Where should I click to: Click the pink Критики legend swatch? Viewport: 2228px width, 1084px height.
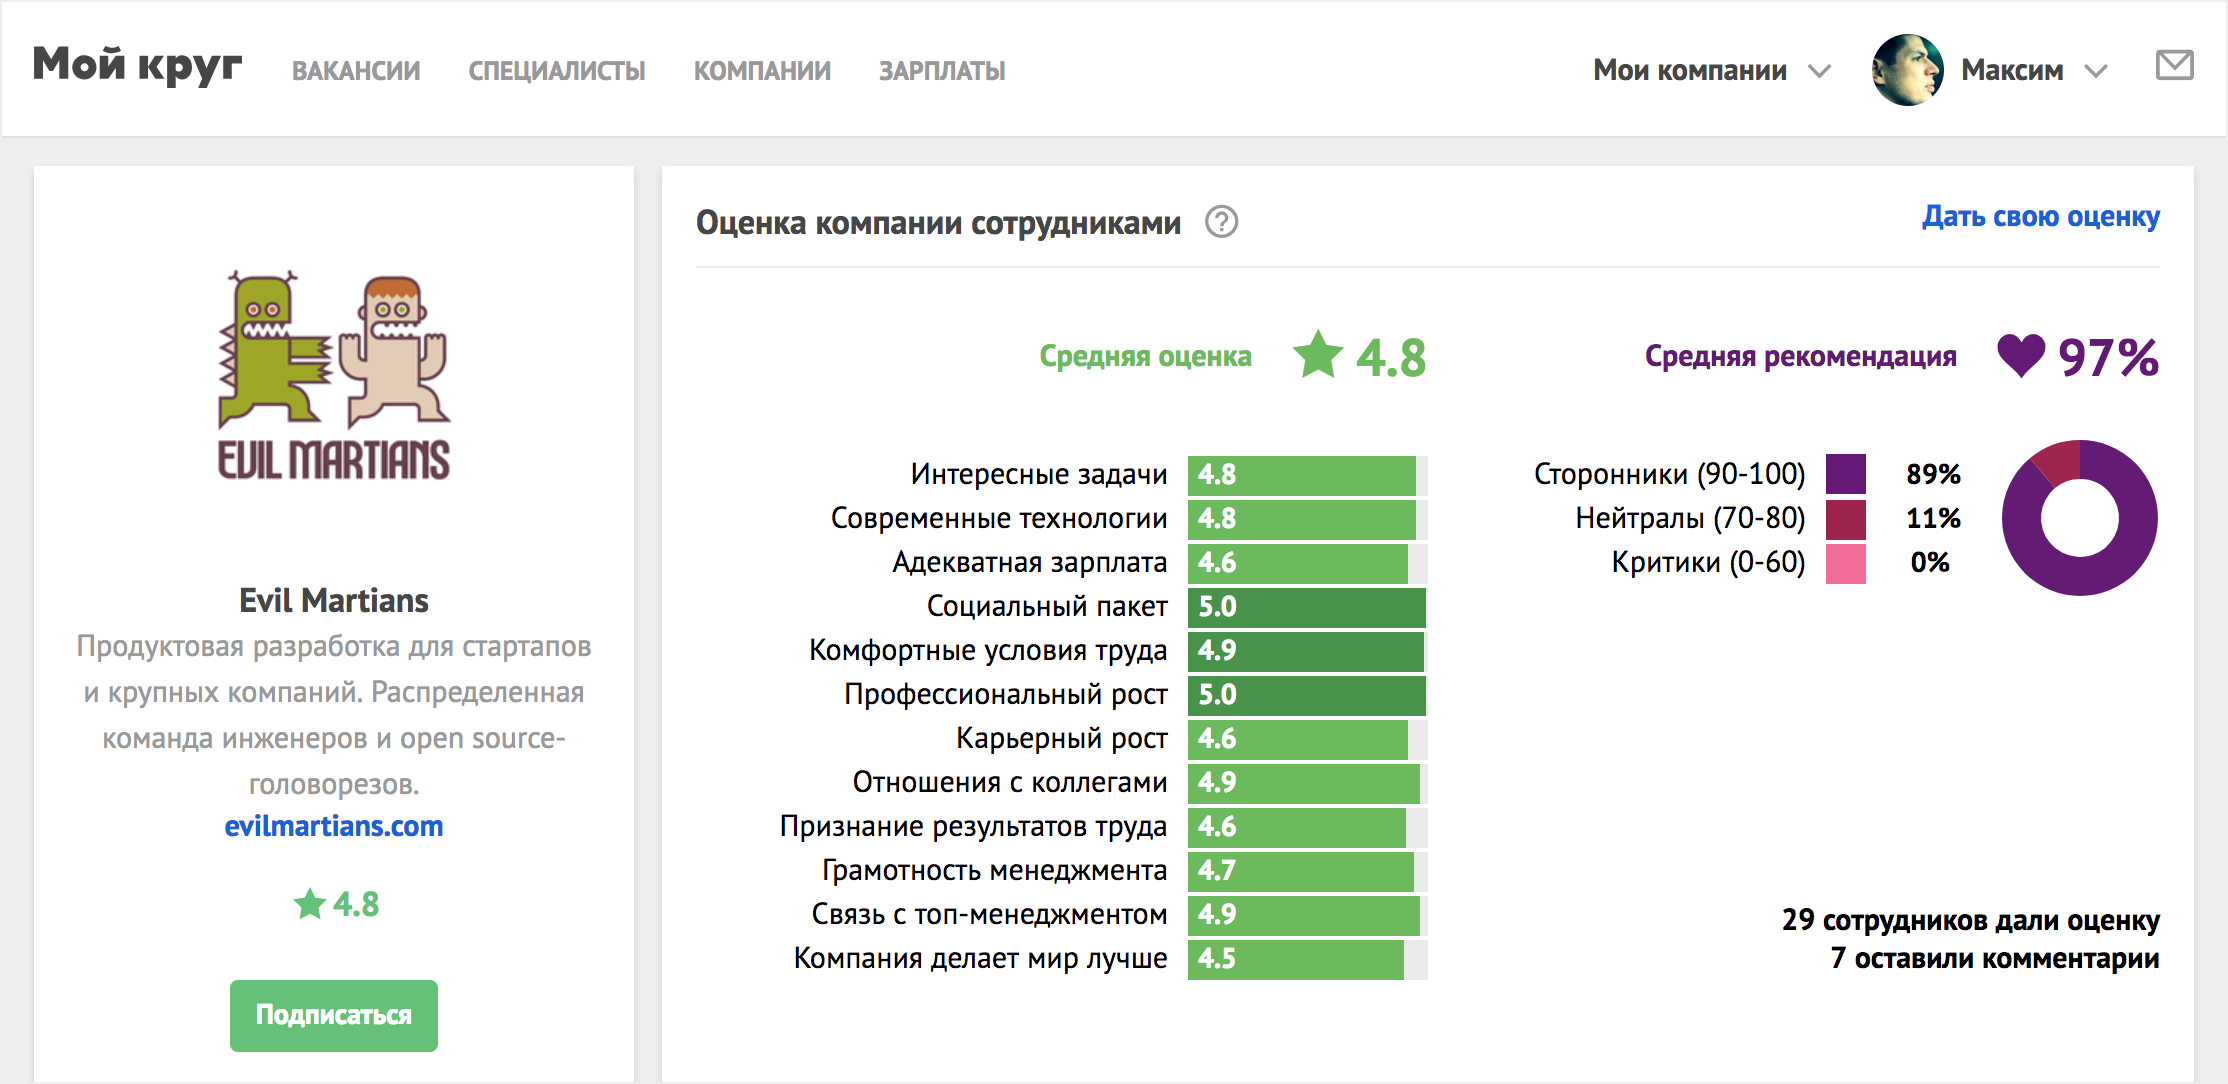click(1845, 563)
